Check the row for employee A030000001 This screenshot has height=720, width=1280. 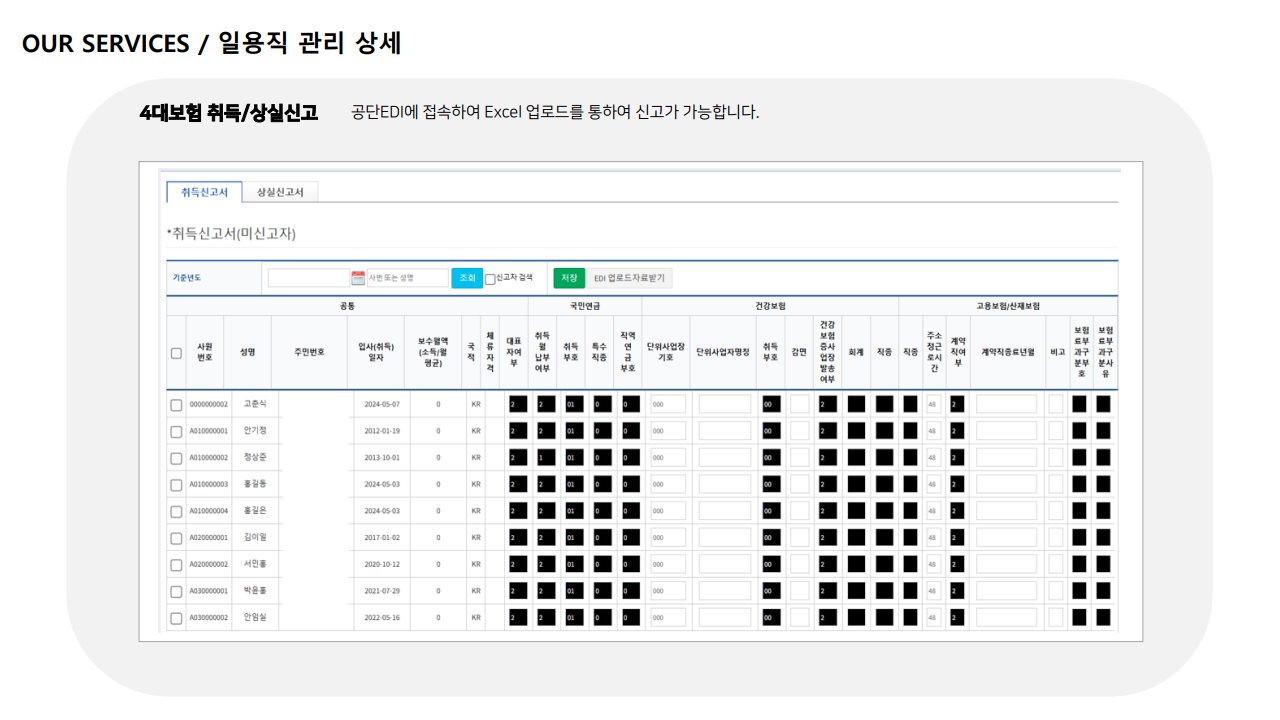pyautogui.click(x=176, y=592)
